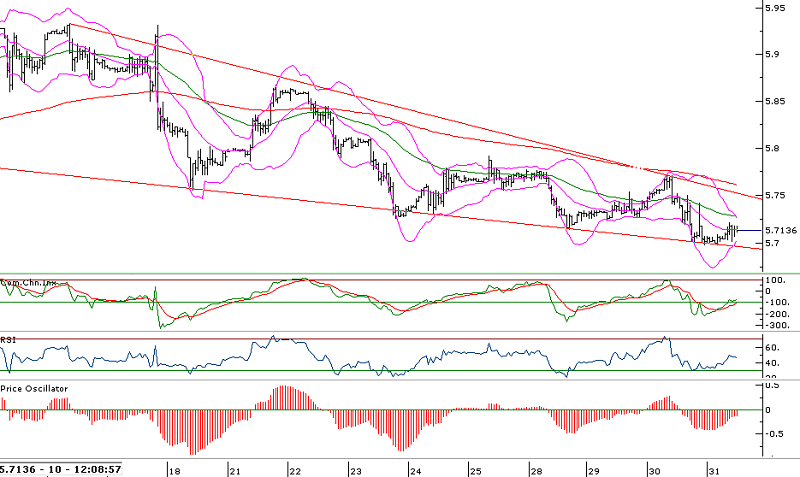Select the Price Oscillator panel label
Screen dimensions: 800x477
34,389
